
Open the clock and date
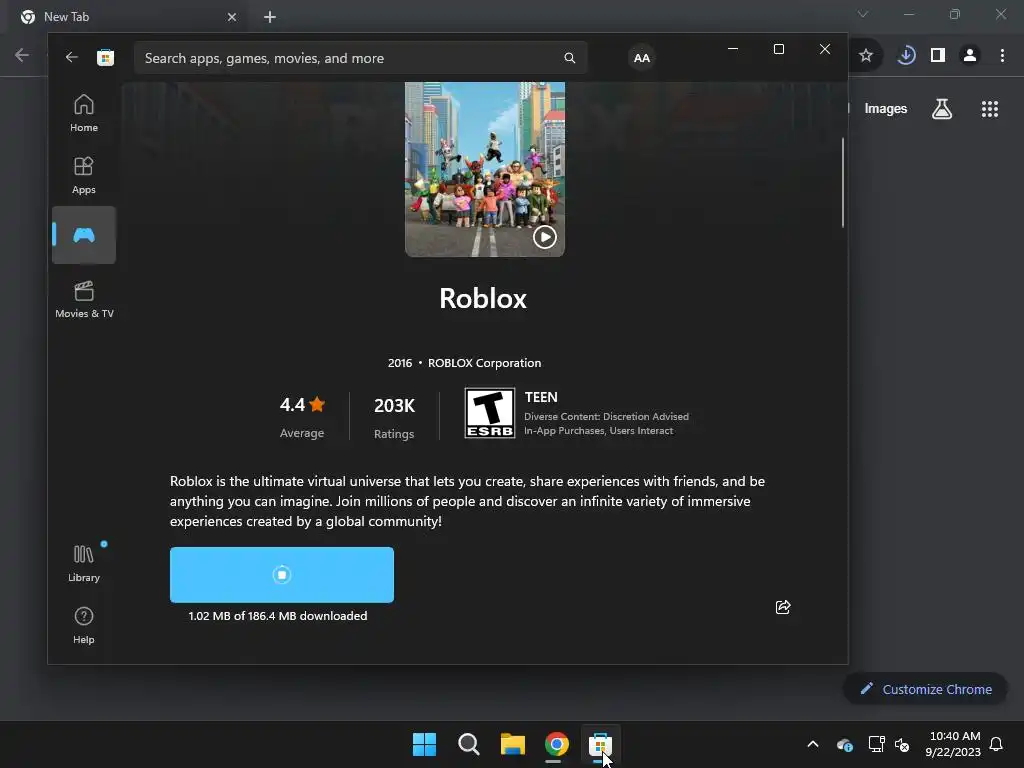953,744
